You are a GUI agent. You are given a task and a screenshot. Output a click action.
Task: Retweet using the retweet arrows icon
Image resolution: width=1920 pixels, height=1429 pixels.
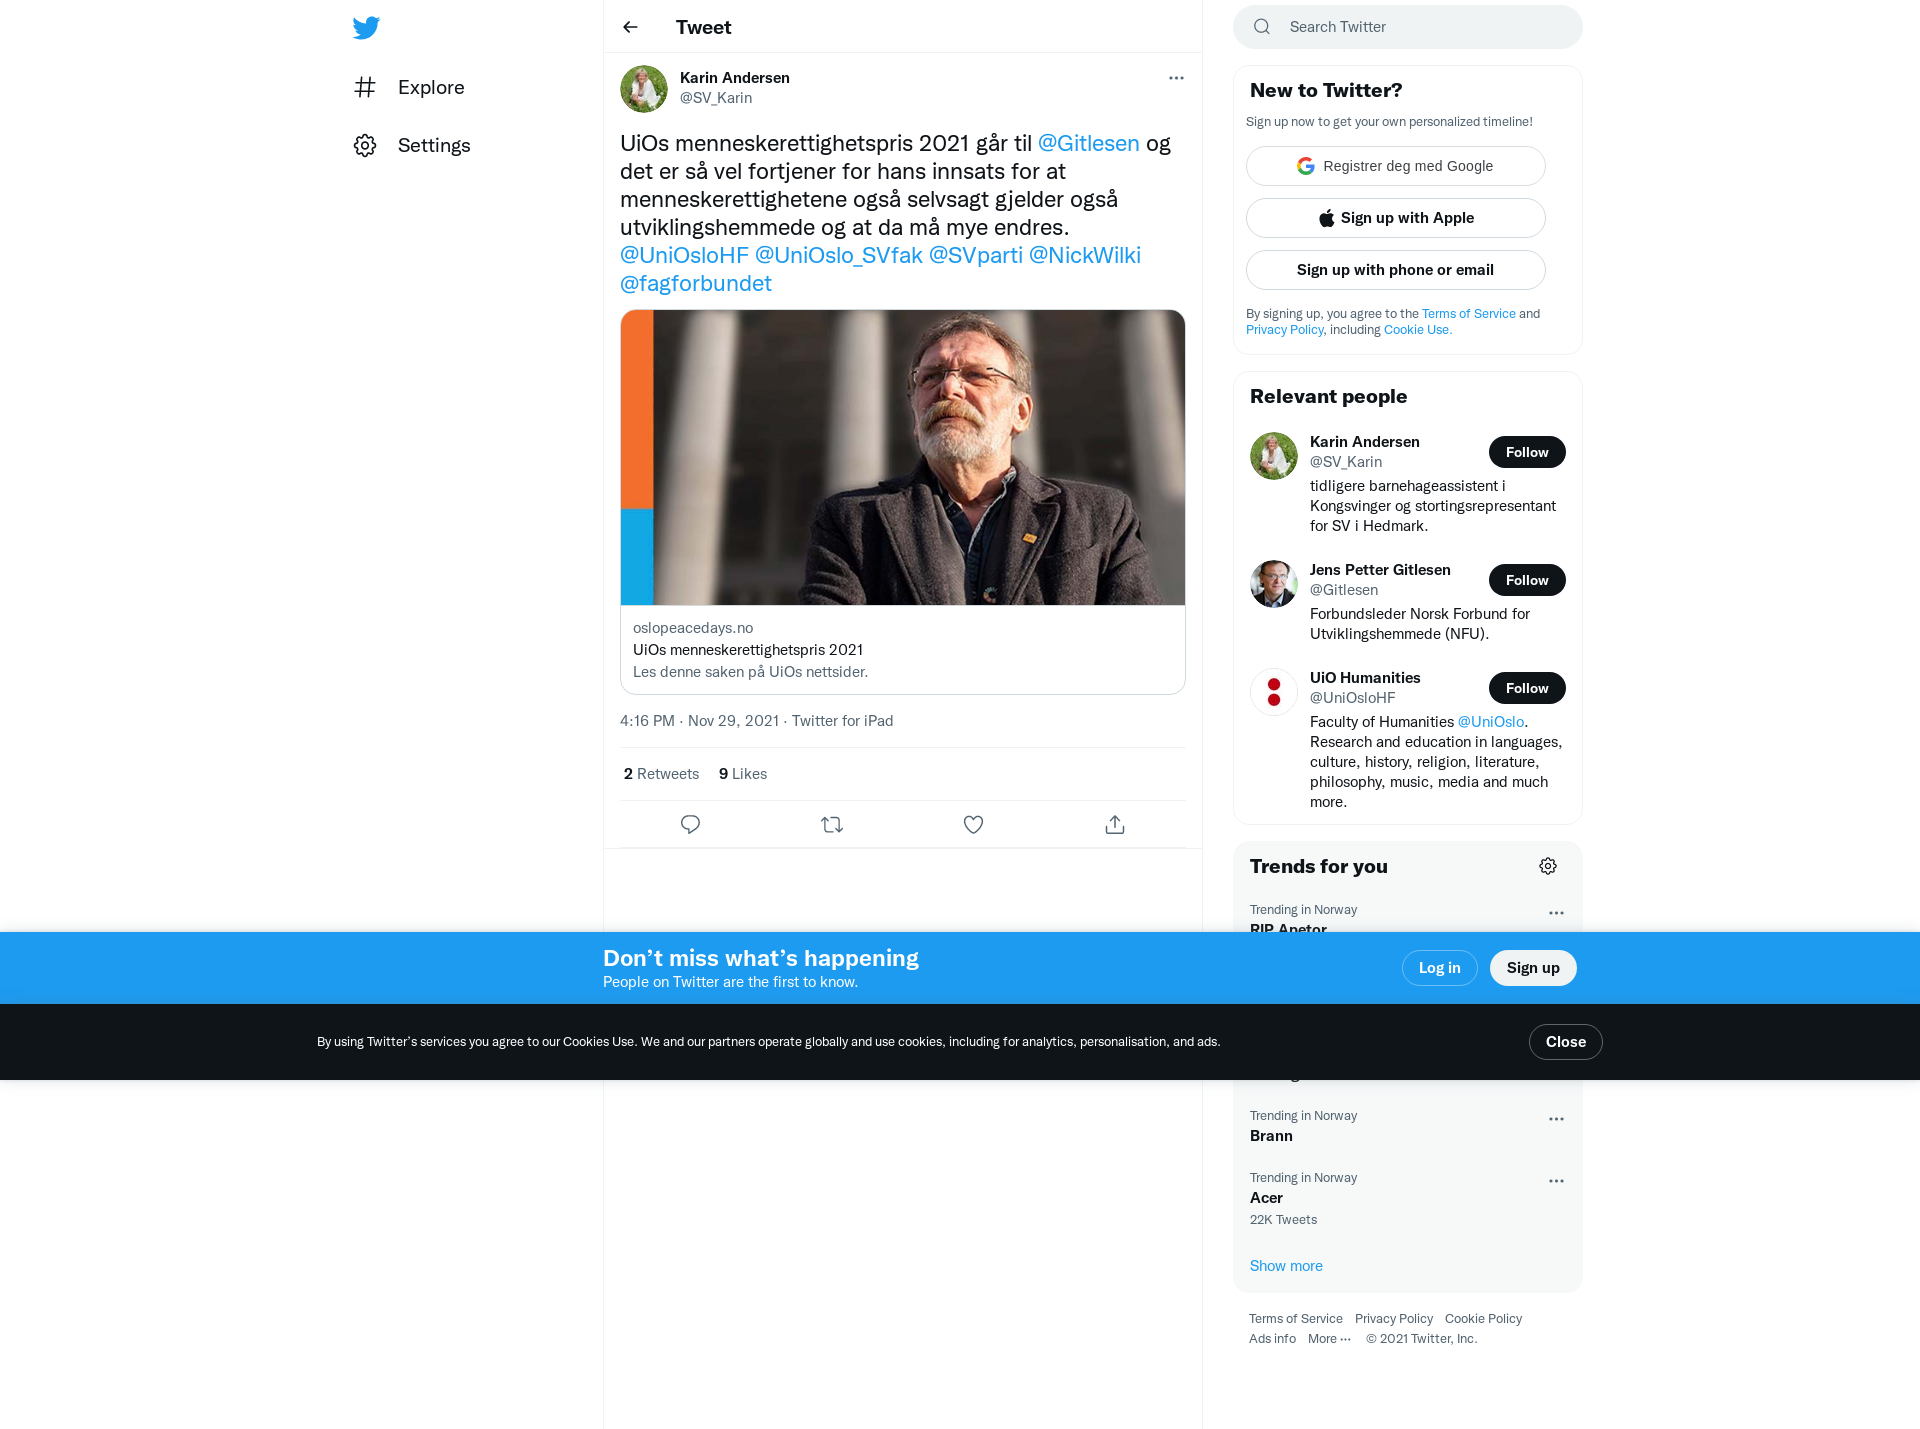coord(832,825)
